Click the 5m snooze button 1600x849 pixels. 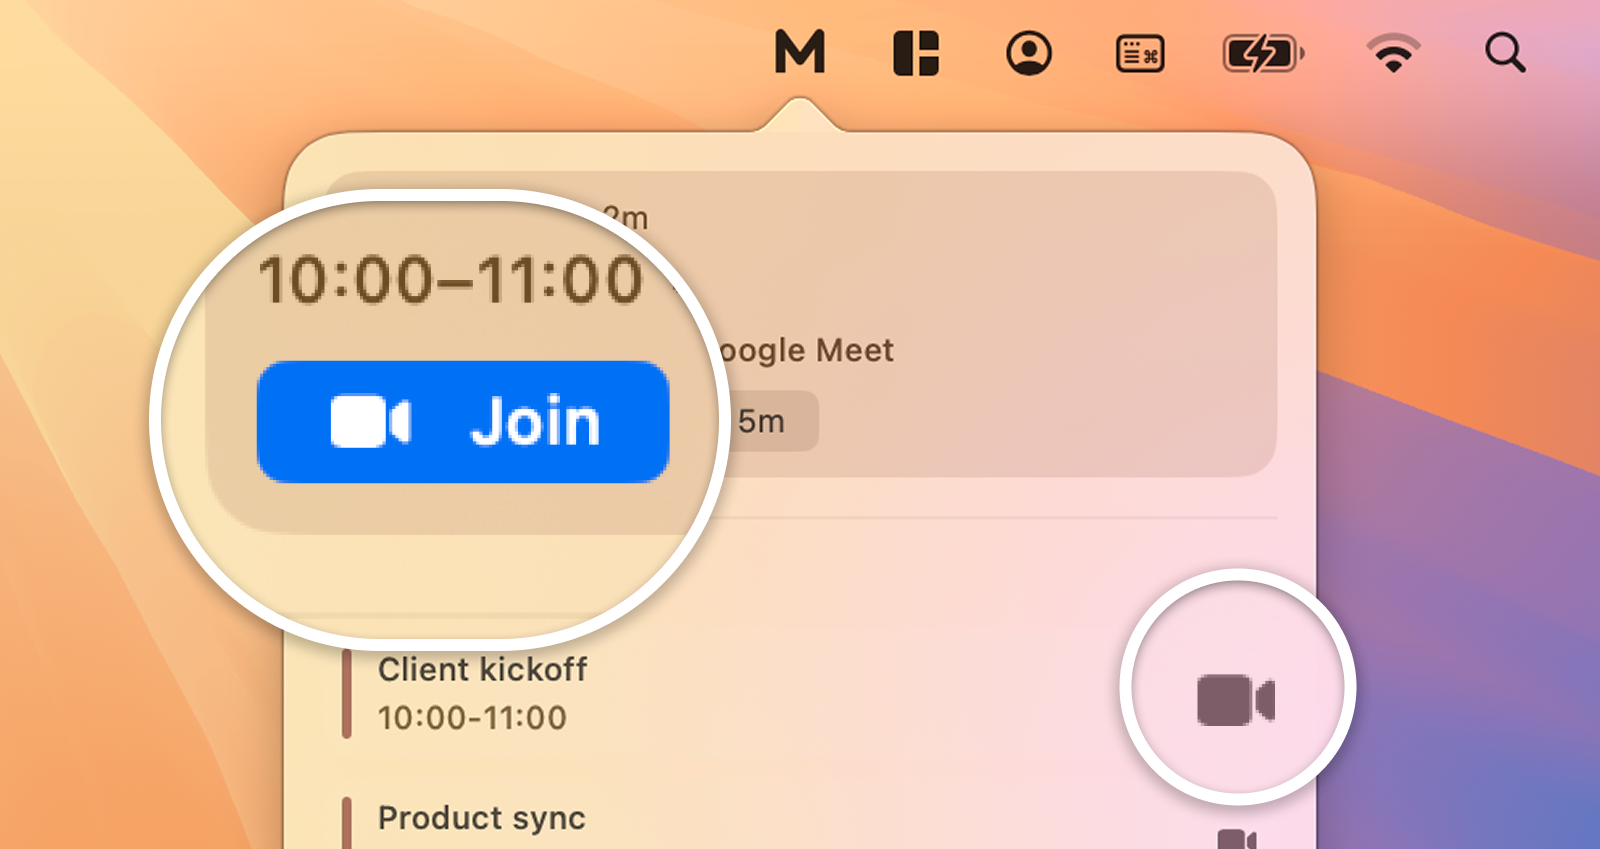[x=763, y=421]
